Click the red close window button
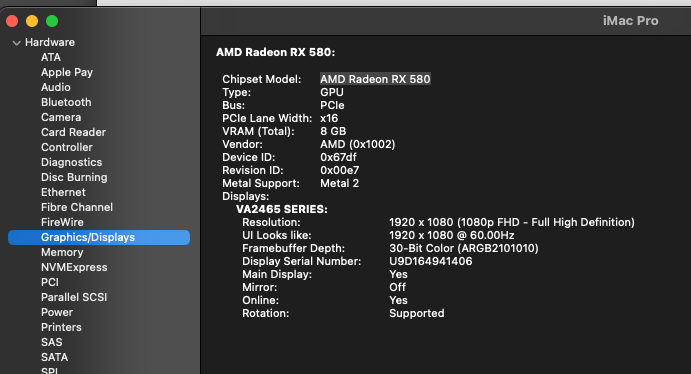The image size is (691, 374). [x=12, y=21]
